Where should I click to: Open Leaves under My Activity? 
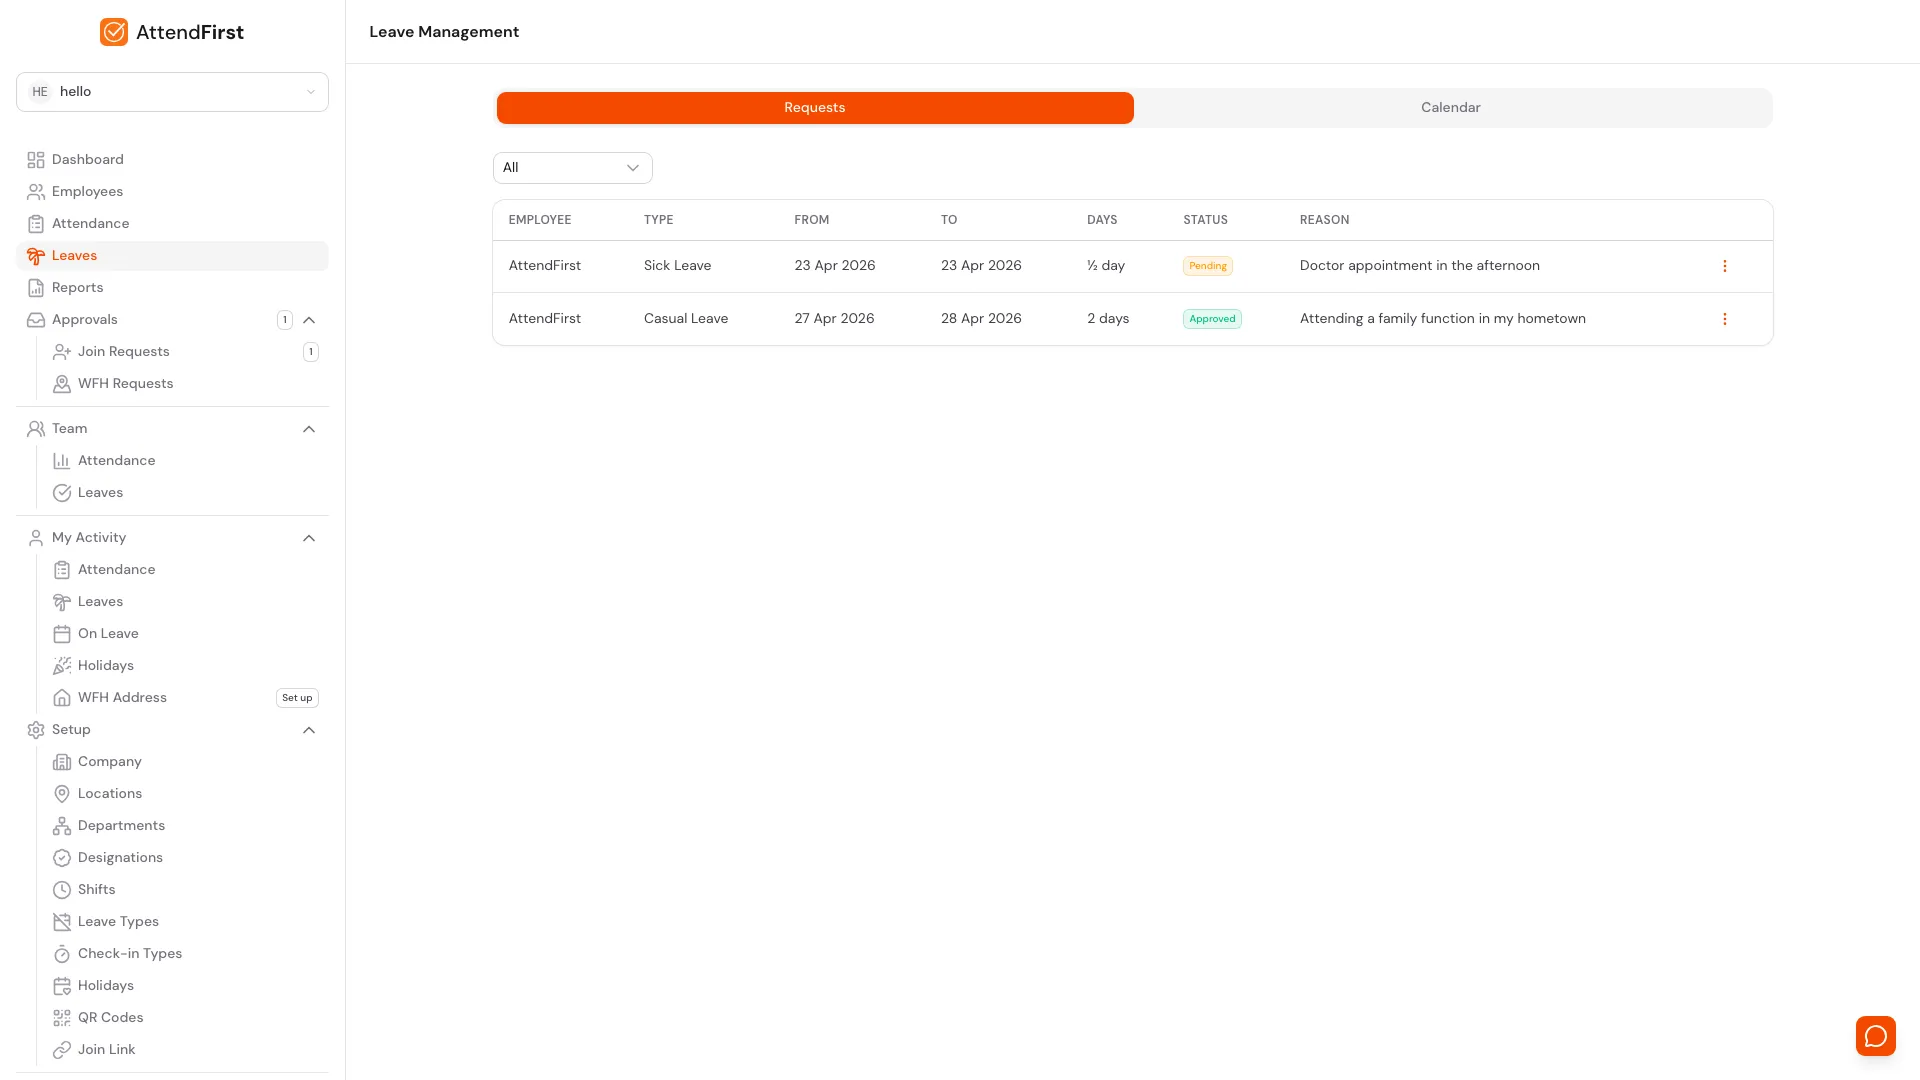(185, 602)
